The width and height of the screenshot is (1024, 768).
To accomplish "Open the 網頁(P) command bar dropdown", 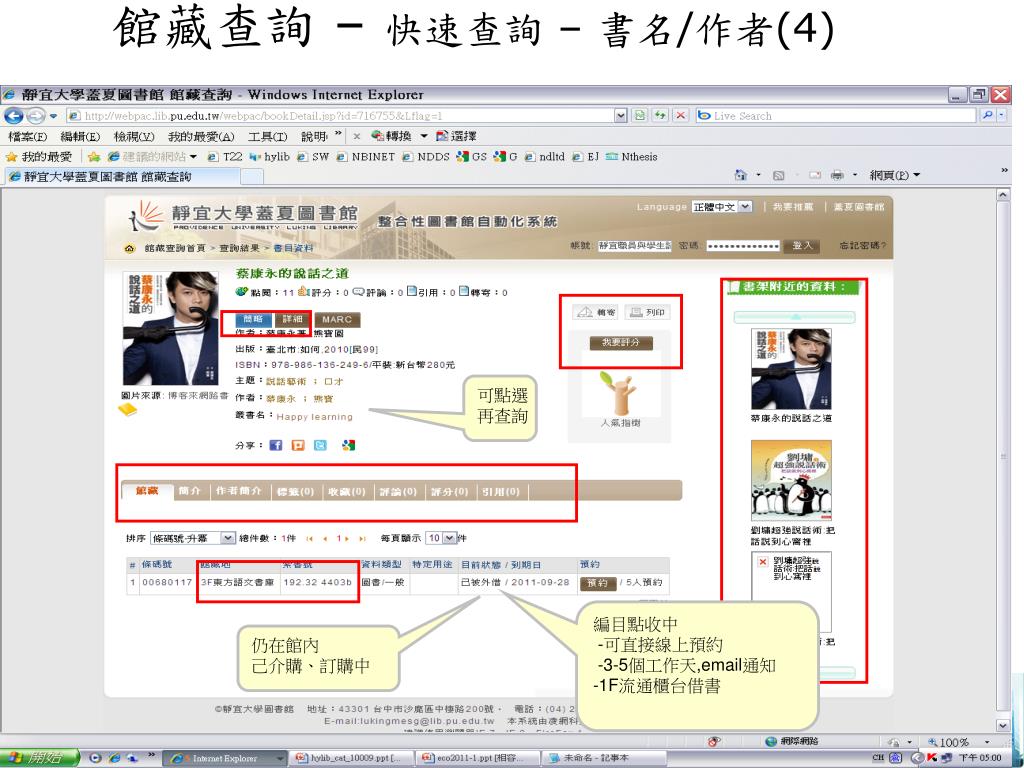I will [895, 175].
